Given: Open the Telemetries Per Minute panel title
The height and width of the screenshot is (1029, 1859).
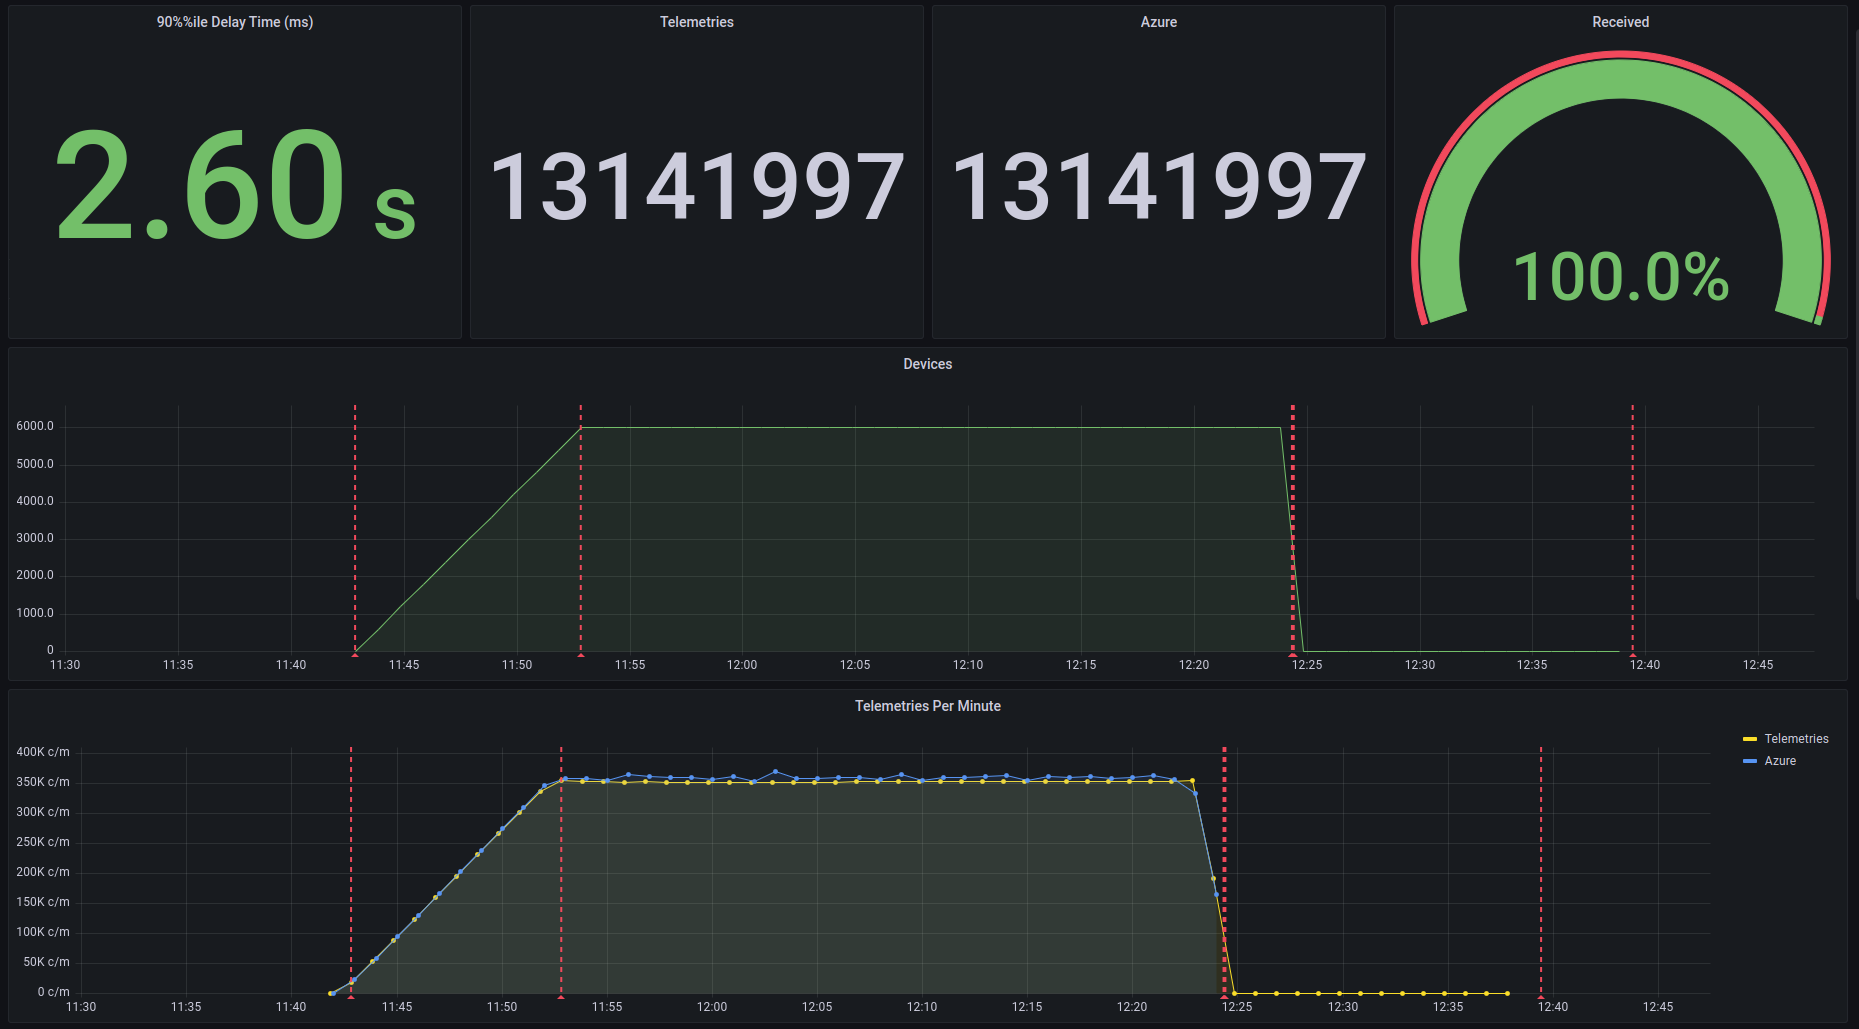Looking at the screenshot, I should point(928,706).
